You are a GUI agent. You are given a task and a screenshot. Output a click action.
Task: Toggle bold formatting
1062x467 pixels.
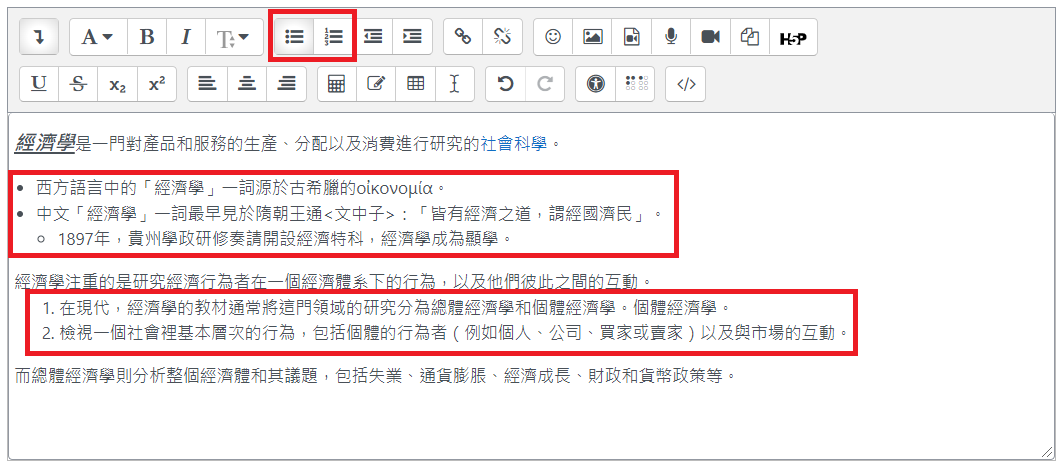click(x=147, y=37)
